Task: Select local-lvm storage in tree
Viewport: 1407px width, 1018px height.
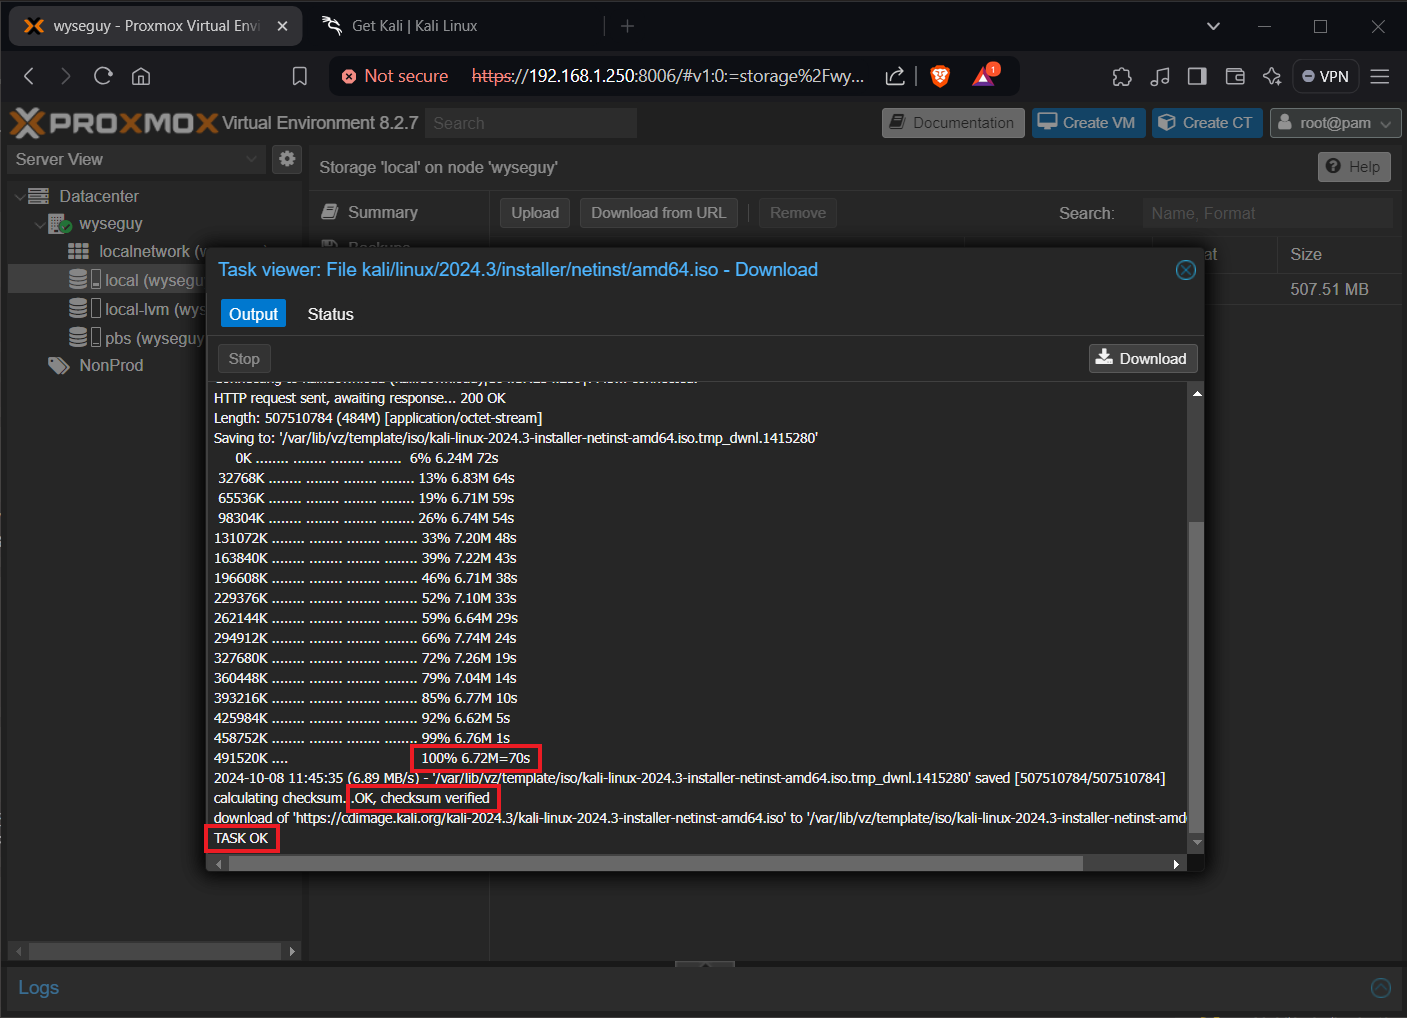Action: pyautogui.click(x=155, y=310)
